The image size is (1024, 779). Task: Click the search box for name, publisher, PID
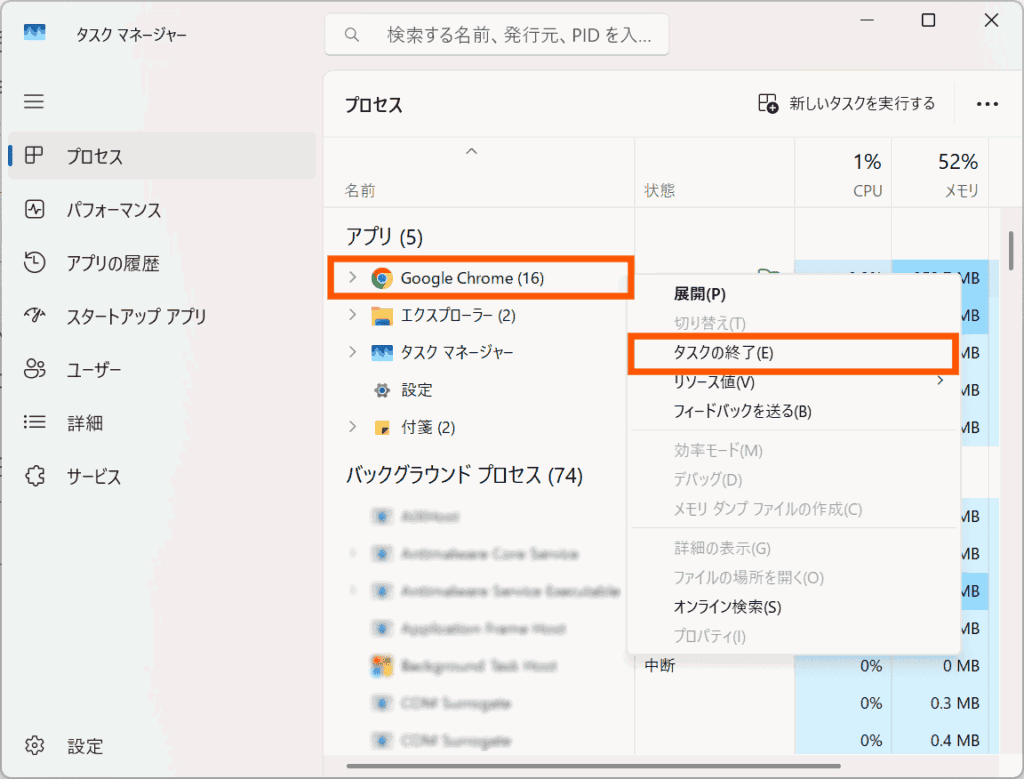tap(496, 35)
